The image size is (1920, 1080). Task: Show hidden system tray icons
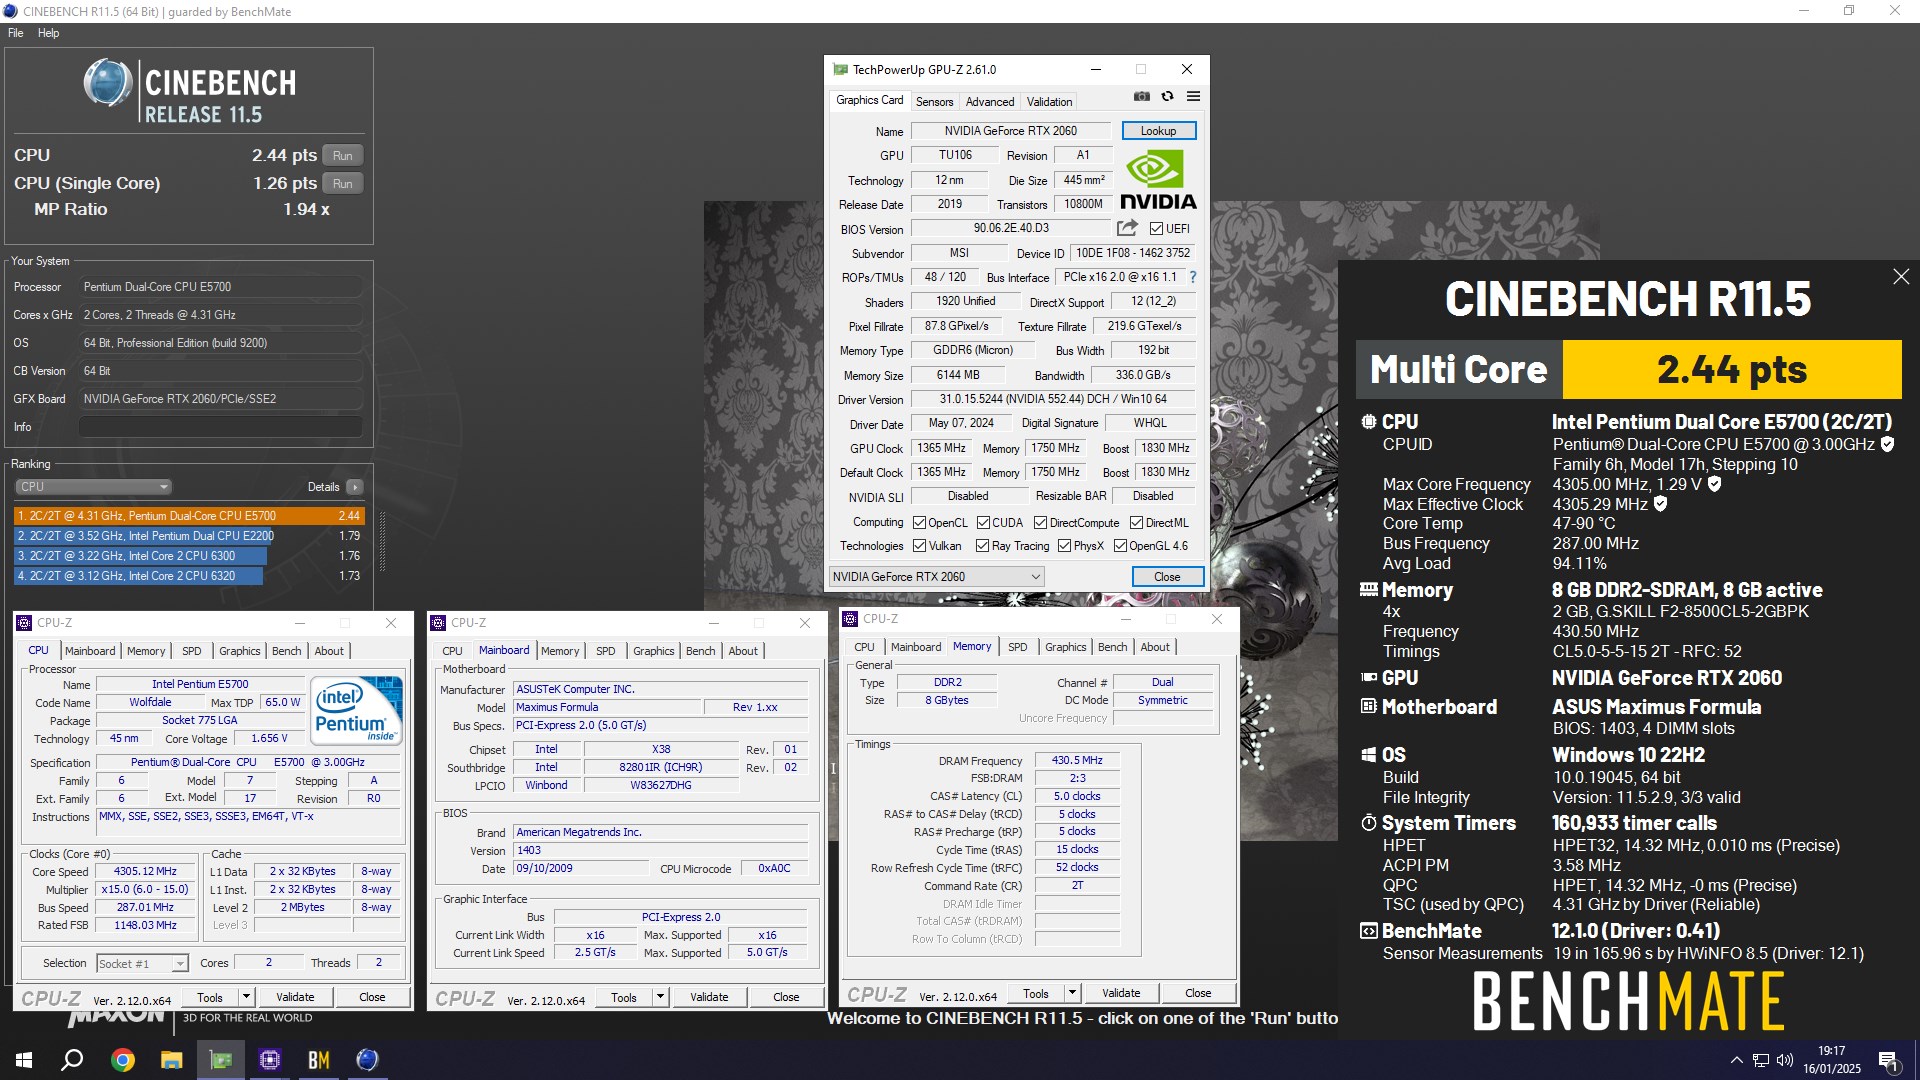pyautogui.click(x=1736, y=1060)
